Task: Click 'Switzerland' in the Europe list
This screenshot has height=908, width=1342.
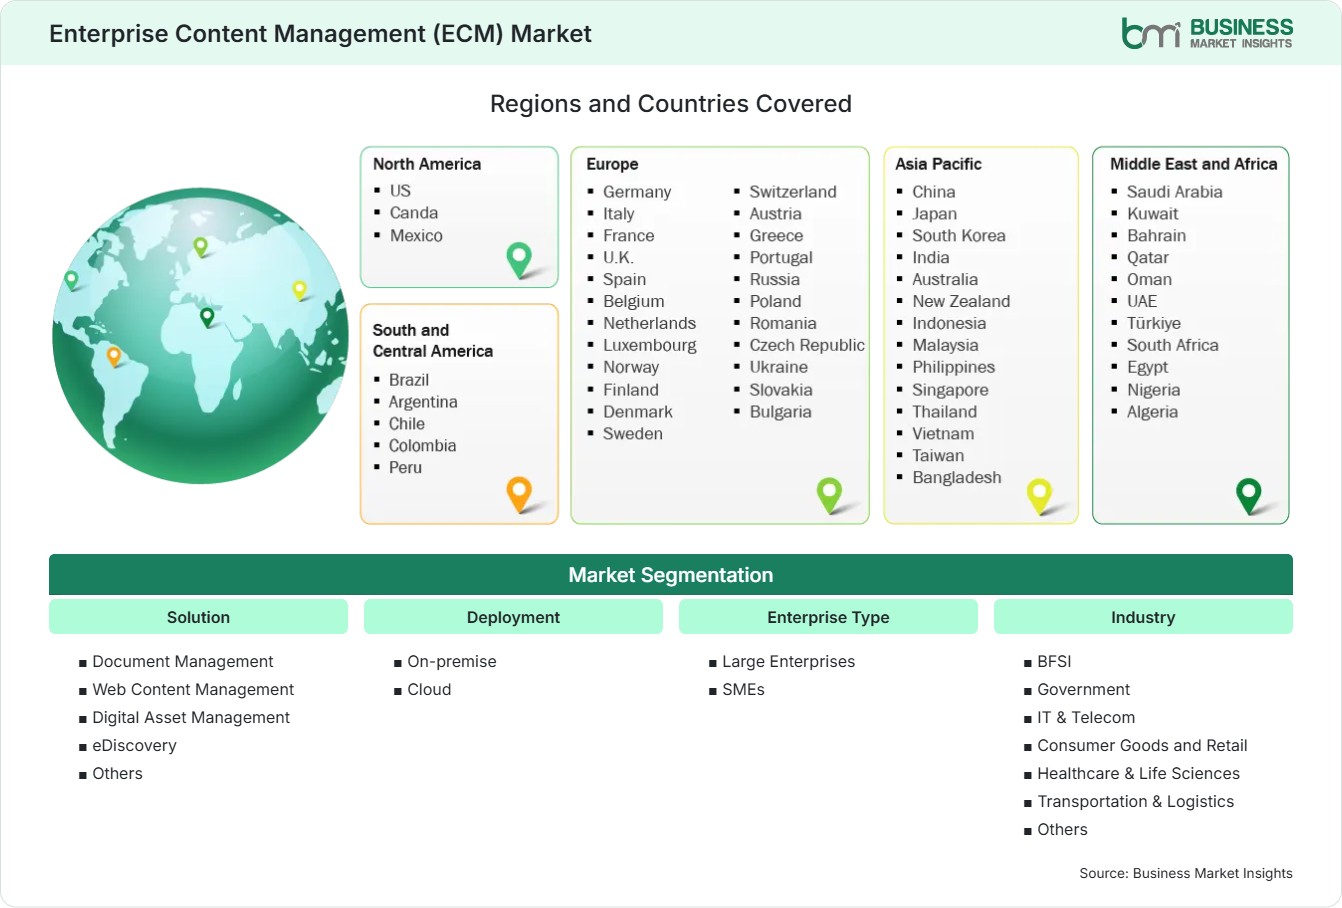Action: click(793, 192)
